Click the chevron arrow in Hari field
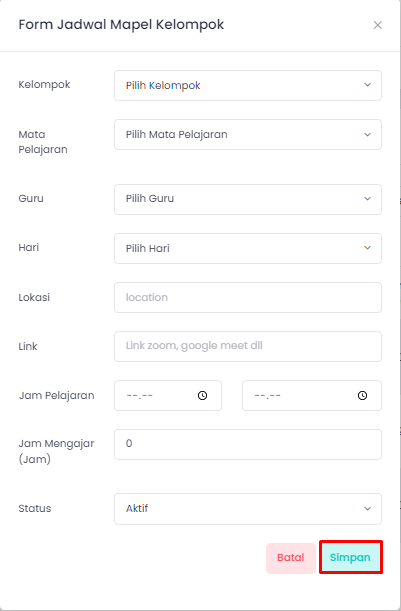The height and width of the screenshot is (611, 401). [x=367, y=248]
